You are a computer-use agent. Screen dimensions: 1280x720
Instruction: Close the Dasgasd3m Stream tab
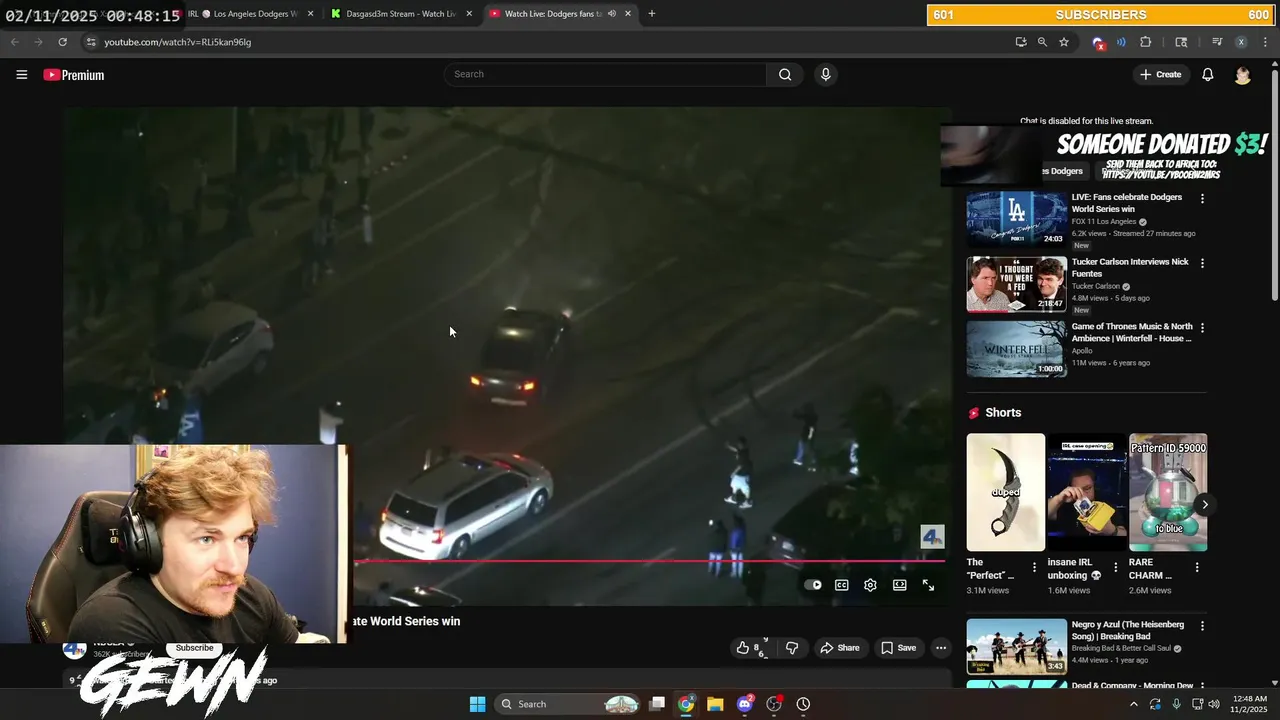[469, 14]
